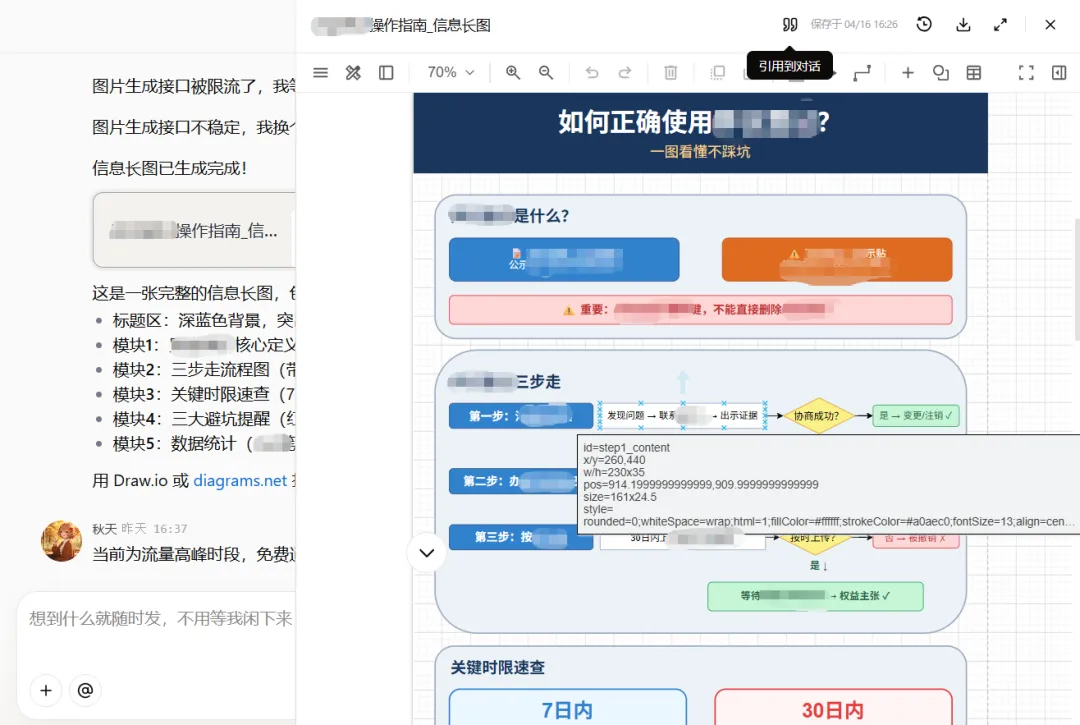Open the version history clock icon
The image size is (1080, 725).
click(924, 25)
